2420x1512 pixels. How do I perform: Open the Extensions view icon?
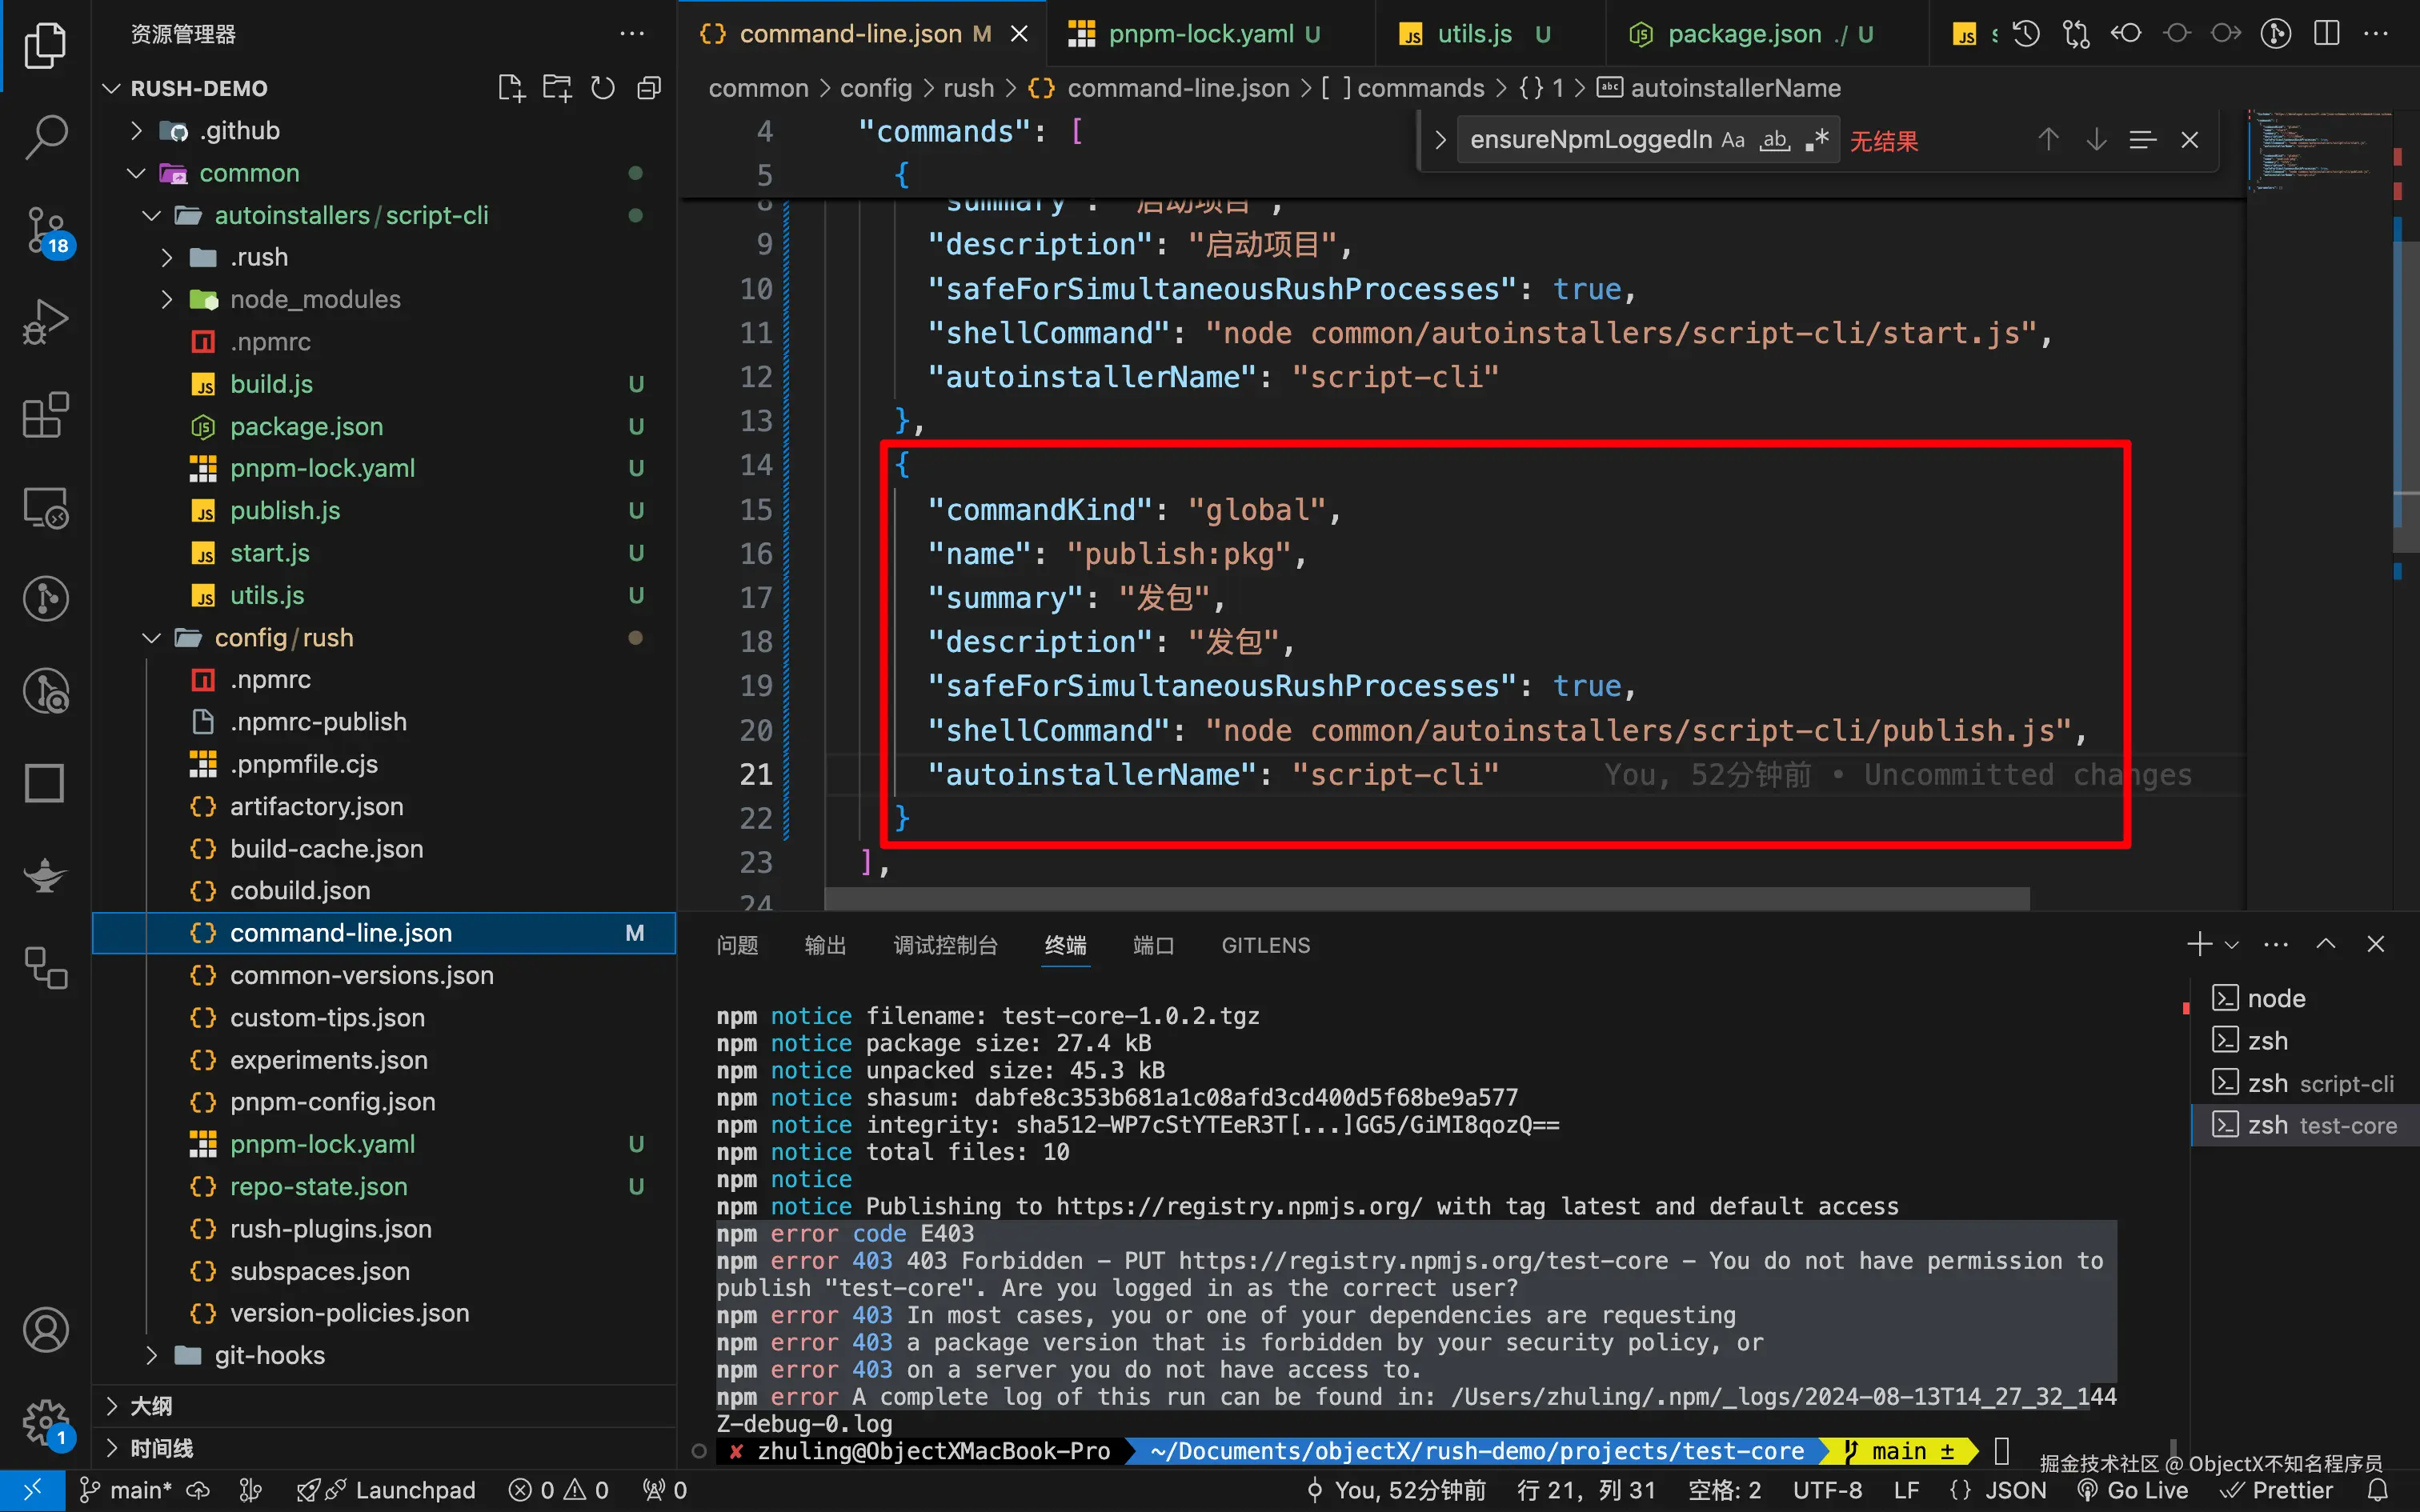(45, 414)
